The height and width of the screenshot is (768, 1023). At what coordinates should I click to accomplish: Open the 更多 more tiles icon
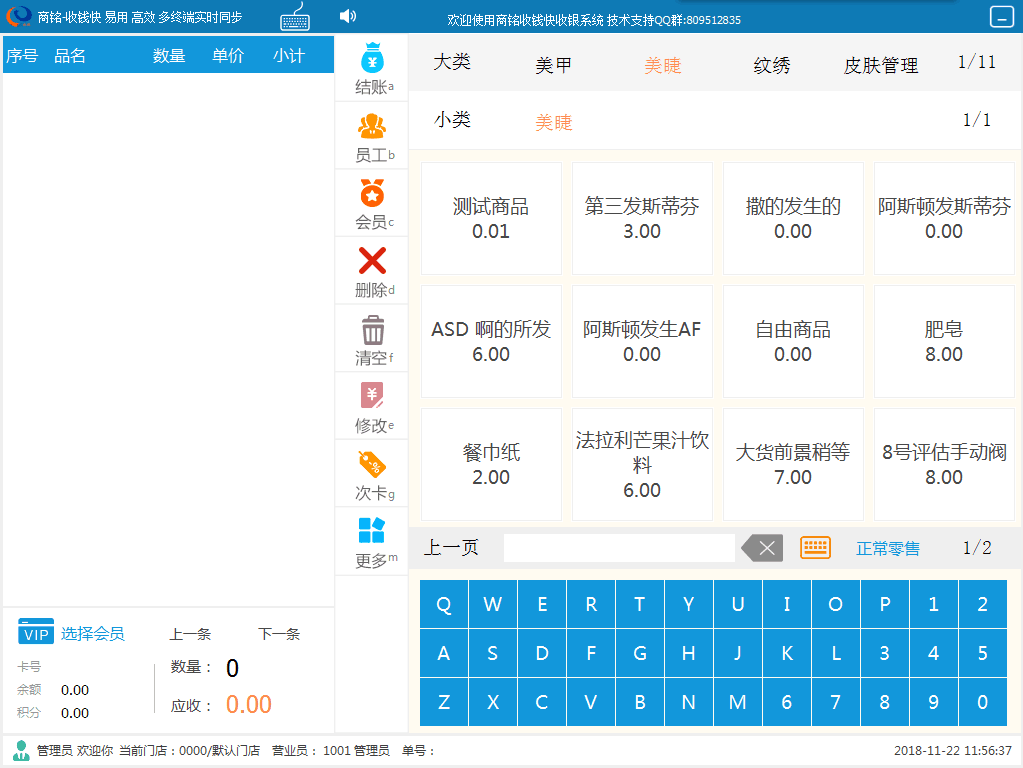(x=373, y=530)
